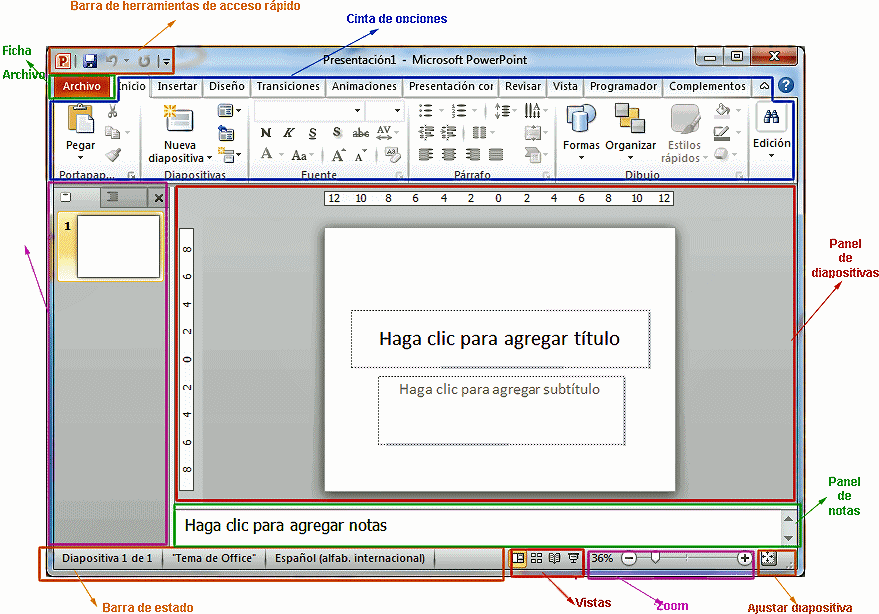Viewport: 879px width, 614px height.
Task: Open the Archivo file tab
Action: 82,86
